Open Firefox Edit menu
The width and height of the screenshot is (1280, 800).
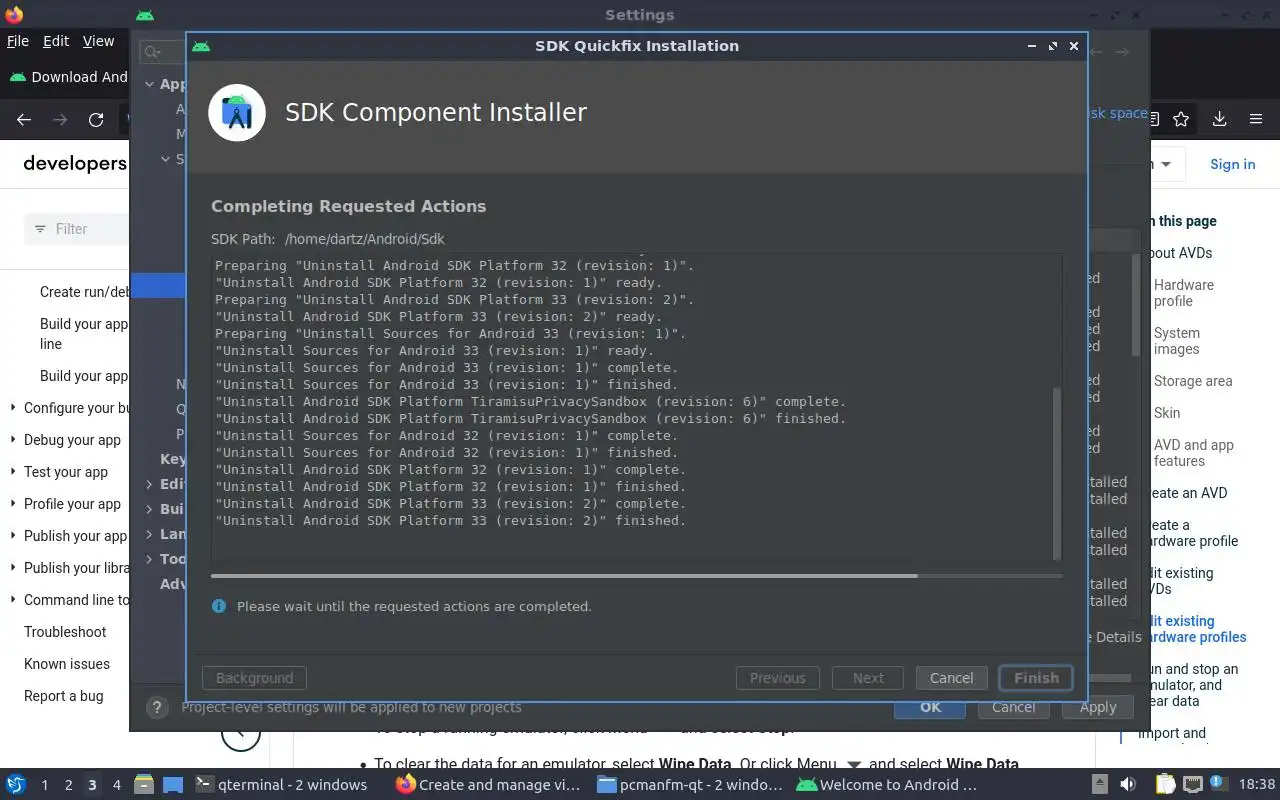pos(56,41)
